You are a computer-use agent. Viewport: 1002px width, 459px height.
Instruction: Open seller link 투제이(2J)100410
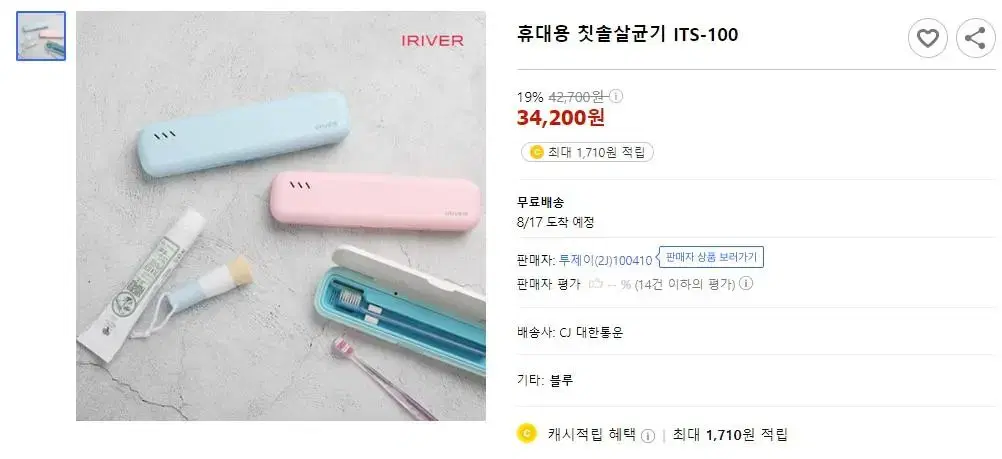point(605,260)
